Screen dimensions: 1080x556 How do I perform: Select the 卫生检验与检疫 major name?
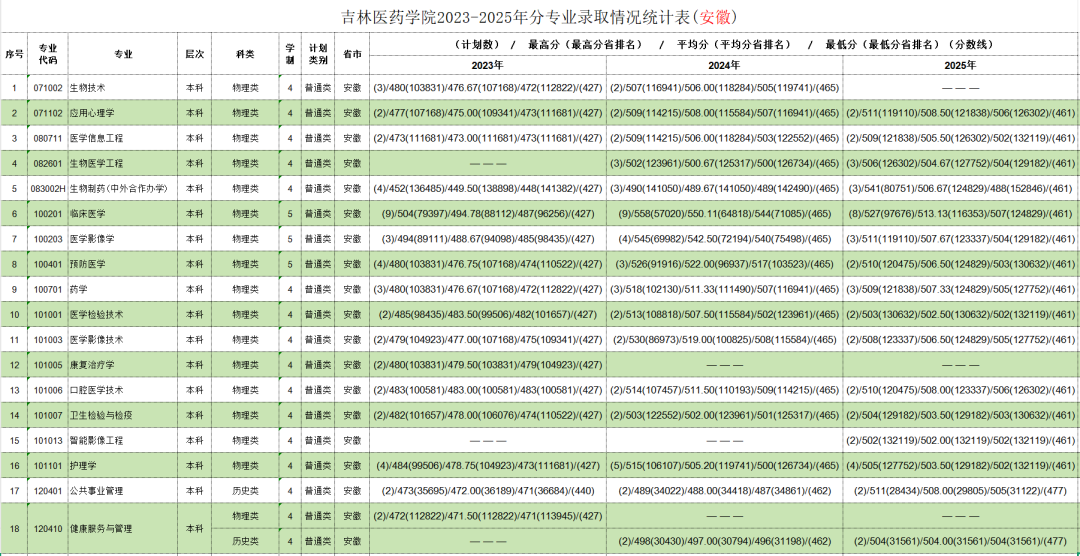click(101, 415)
